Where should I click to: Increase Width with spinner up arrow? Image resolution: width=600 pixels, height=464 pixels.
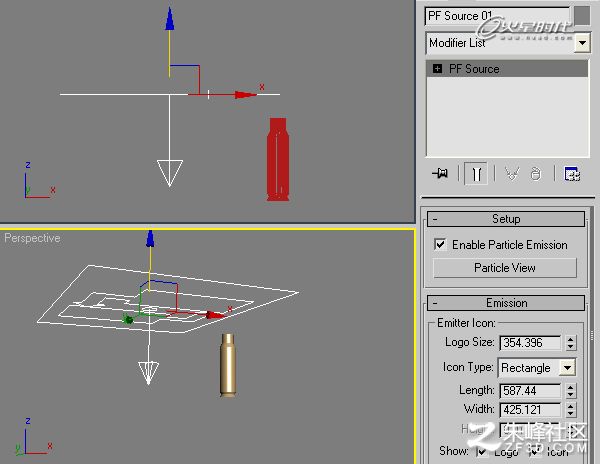coord(571,406)
